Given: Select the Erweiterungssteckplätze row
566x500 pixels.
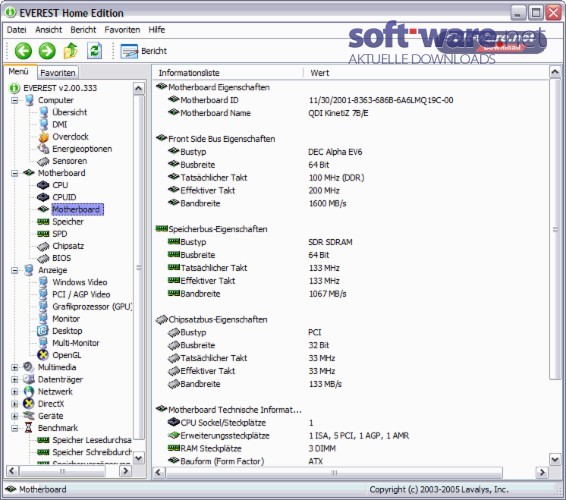Looking at the screenshot, I should [x=288, y=436].
